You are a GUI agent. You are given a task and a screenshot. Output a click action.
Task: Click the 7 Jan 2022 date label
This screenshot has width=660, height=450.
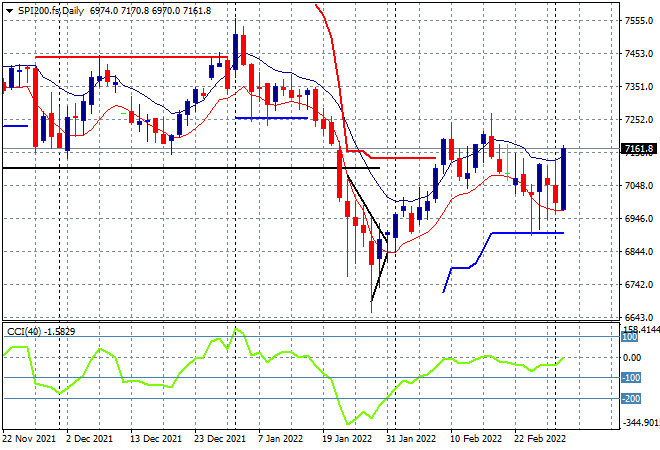[280, 439]
